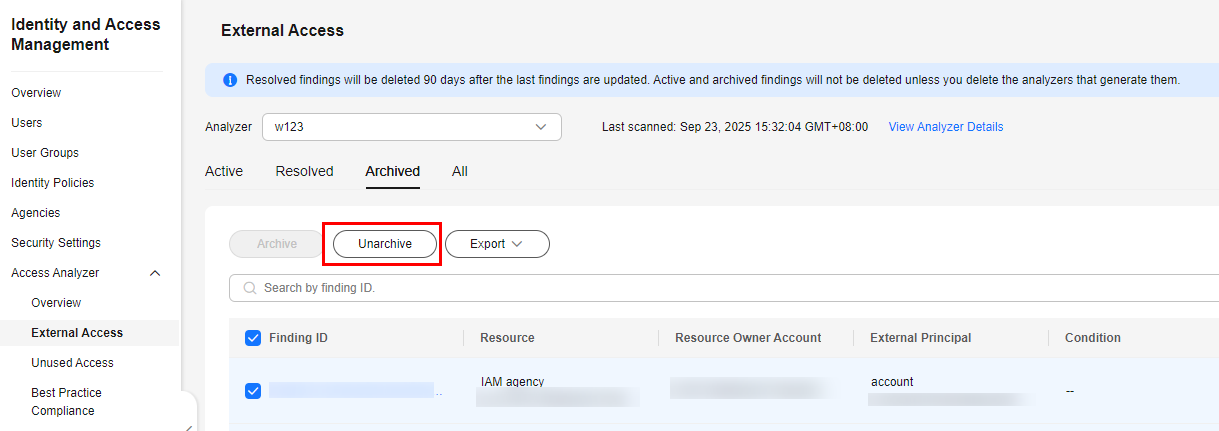Open the Analyzer w123 dropdown
Image resolution: width=1219 pixels, height=431 pixels.
click(x=411, y=127)
